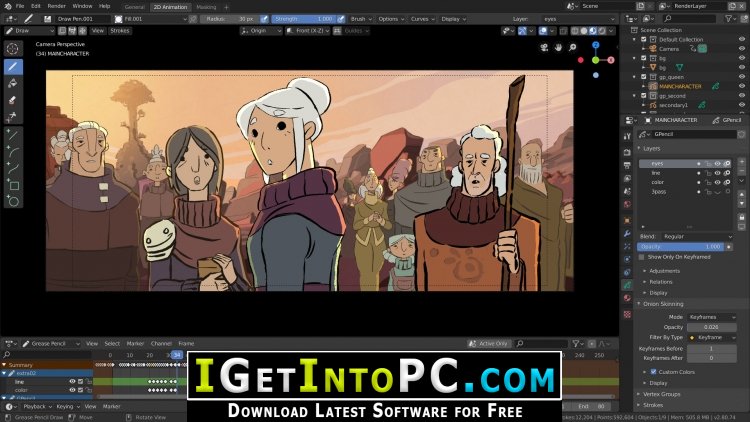This screenshot has height=422, width=750.
Task: Hide the Camera object in outliner
Action: pyautogui.click(x=742, y=49)
